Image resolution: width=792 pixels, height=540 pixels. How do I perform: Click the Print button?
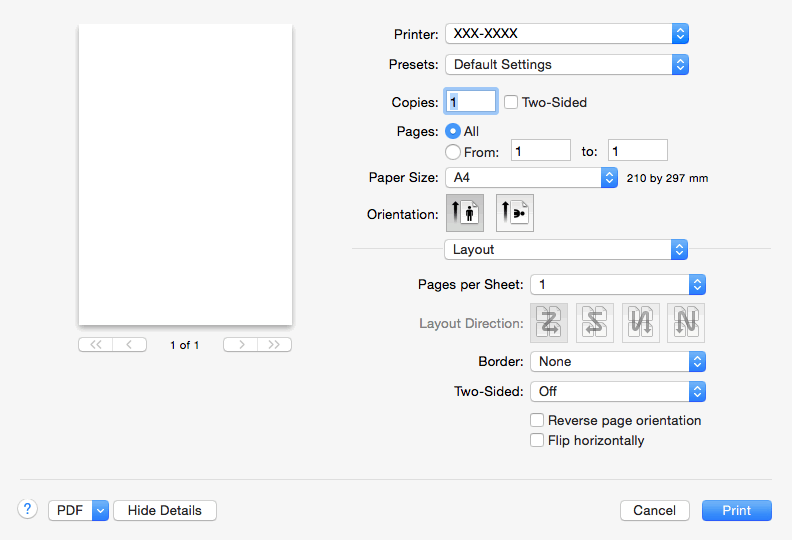[736, 511]
